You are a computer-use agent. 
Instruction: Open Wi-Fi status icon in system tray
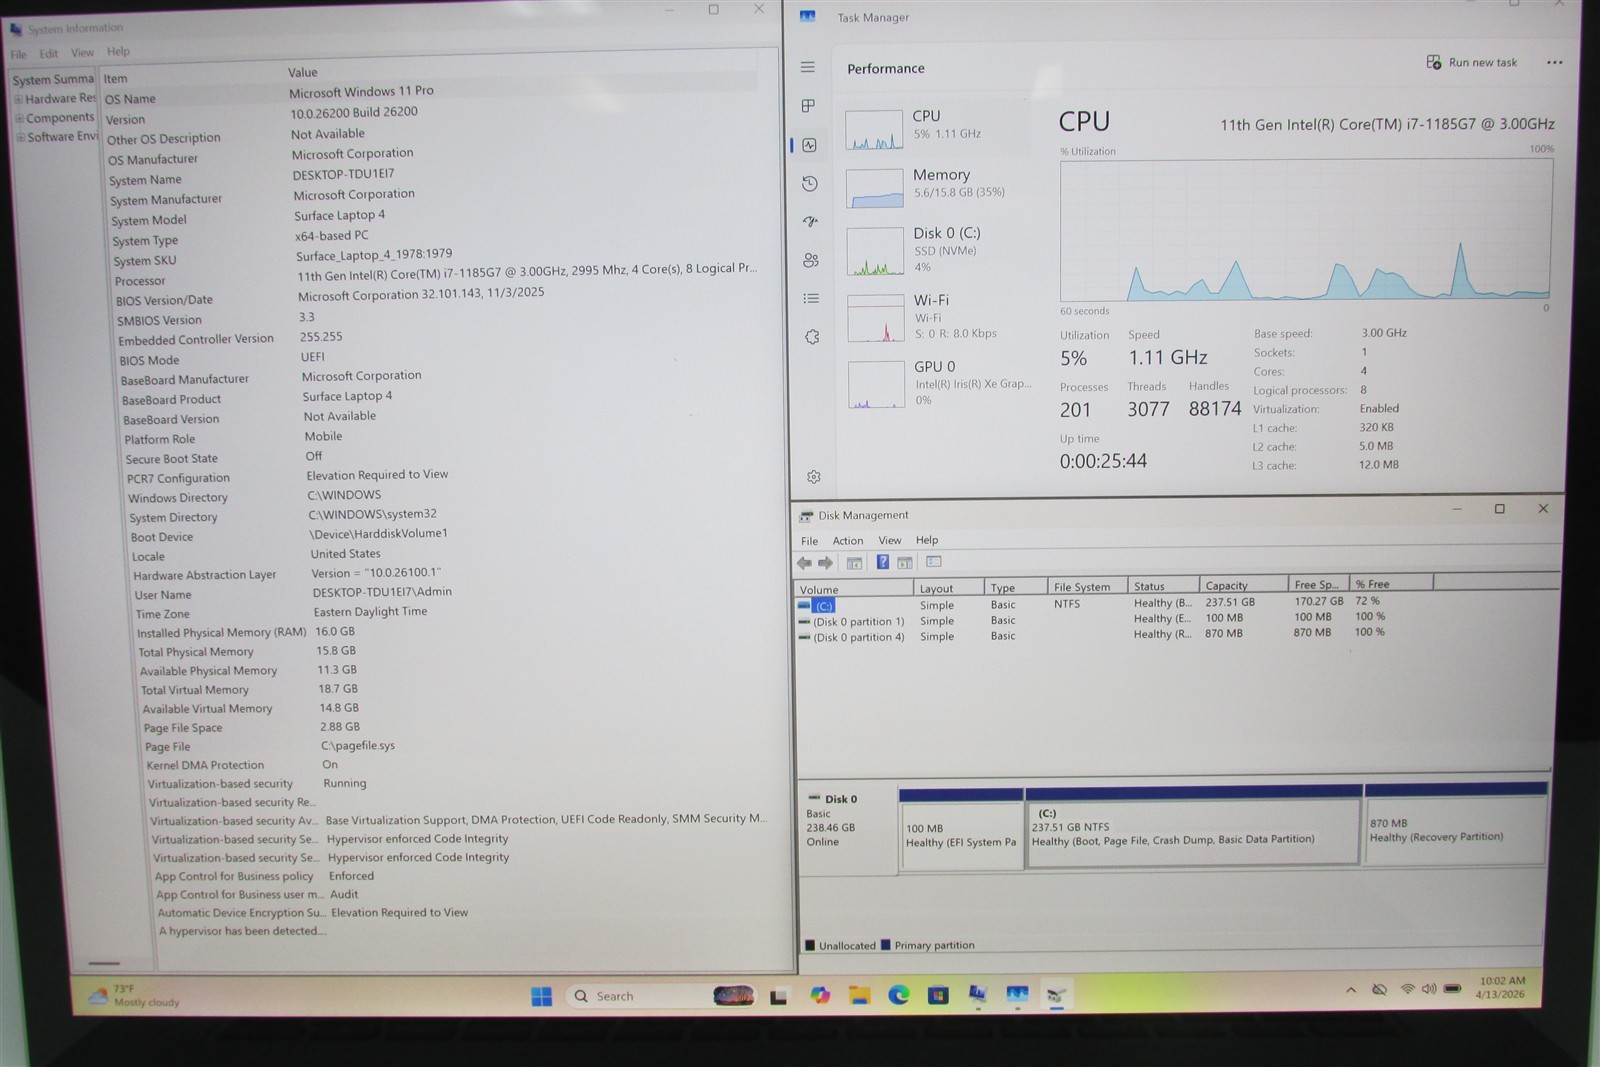(x=1407, y=989)
